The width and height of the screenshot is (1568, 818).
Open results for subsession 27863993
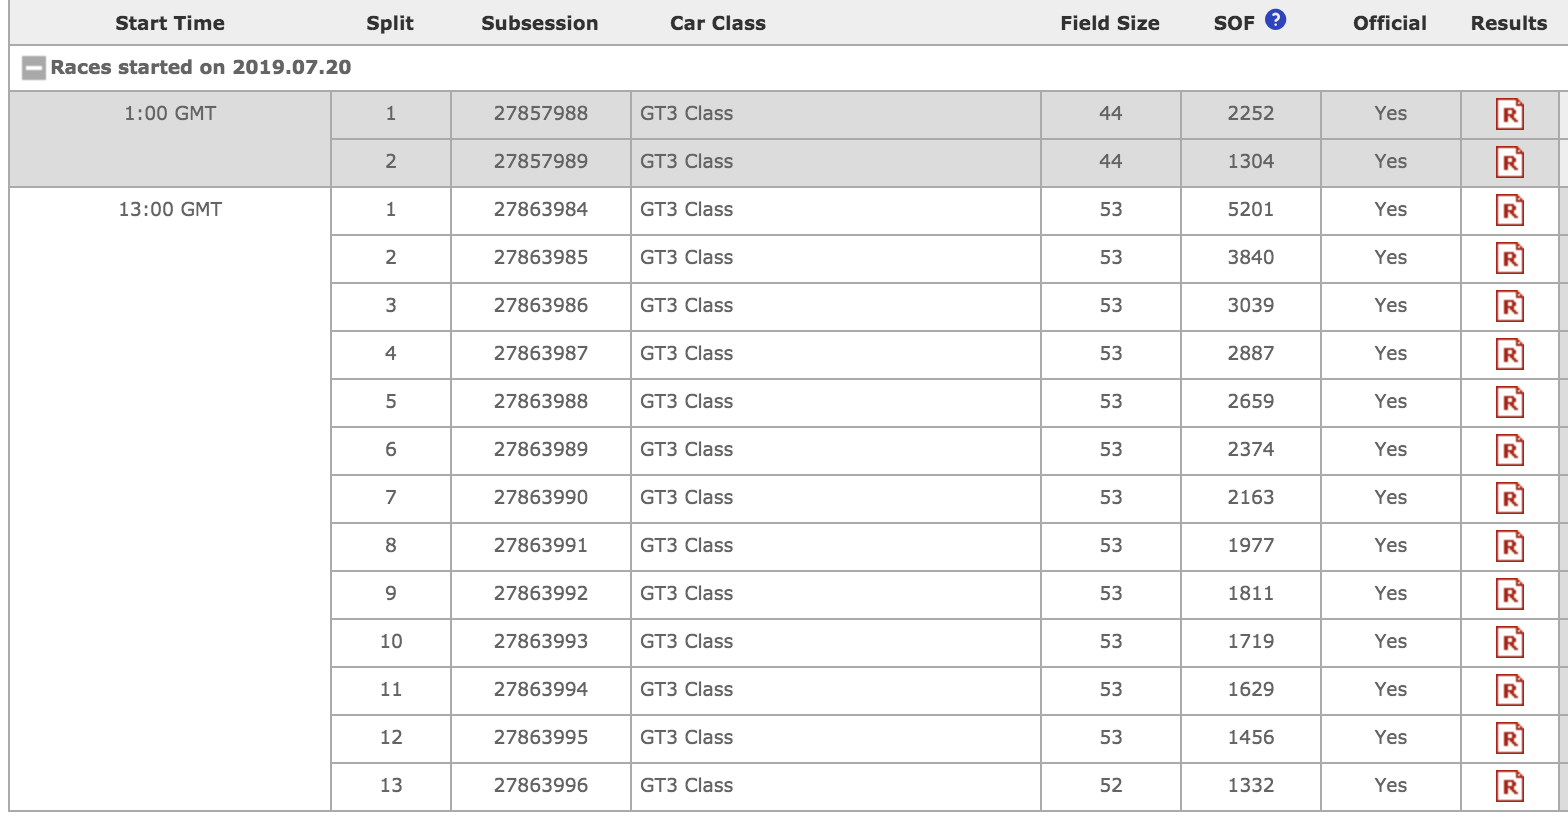[1510, 643]
